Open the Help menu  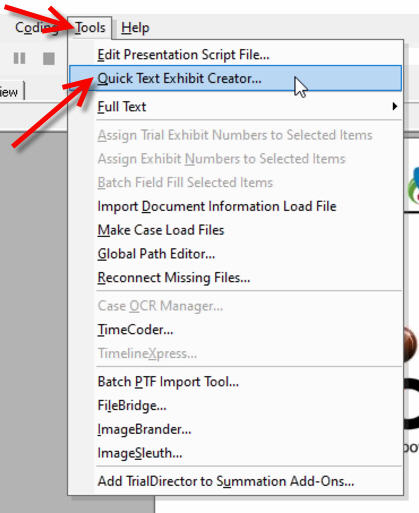coord(135,28)
